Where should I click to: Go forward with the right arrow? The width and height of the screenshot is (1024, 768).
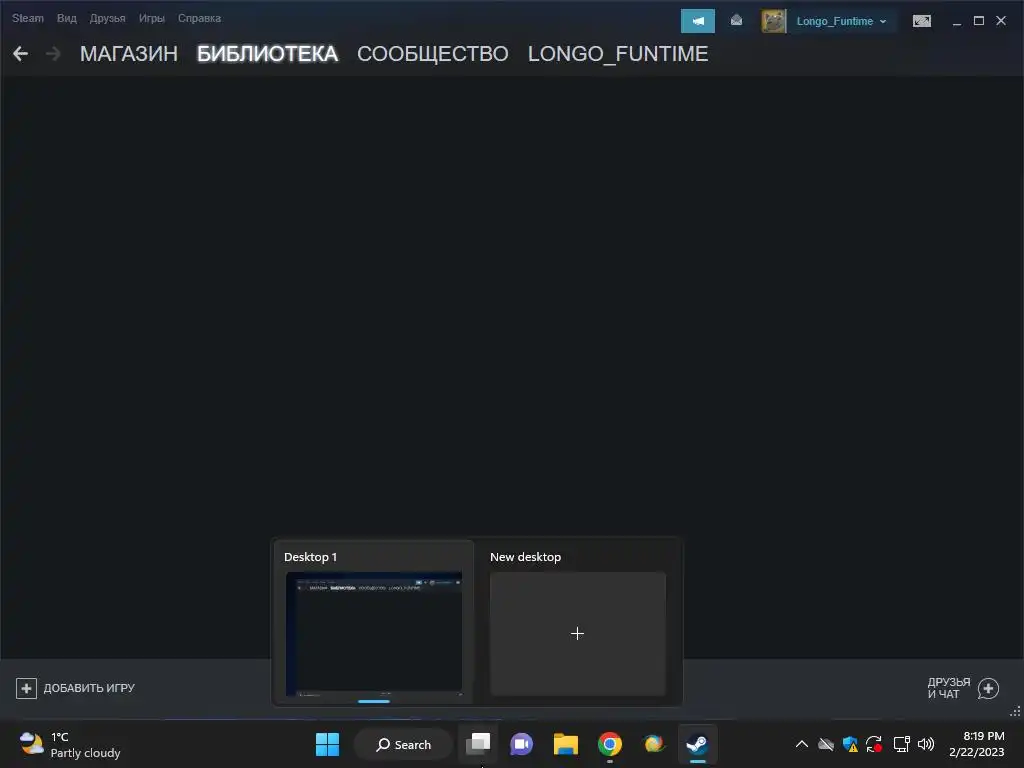pyautogui.click(x=54, y=54)
